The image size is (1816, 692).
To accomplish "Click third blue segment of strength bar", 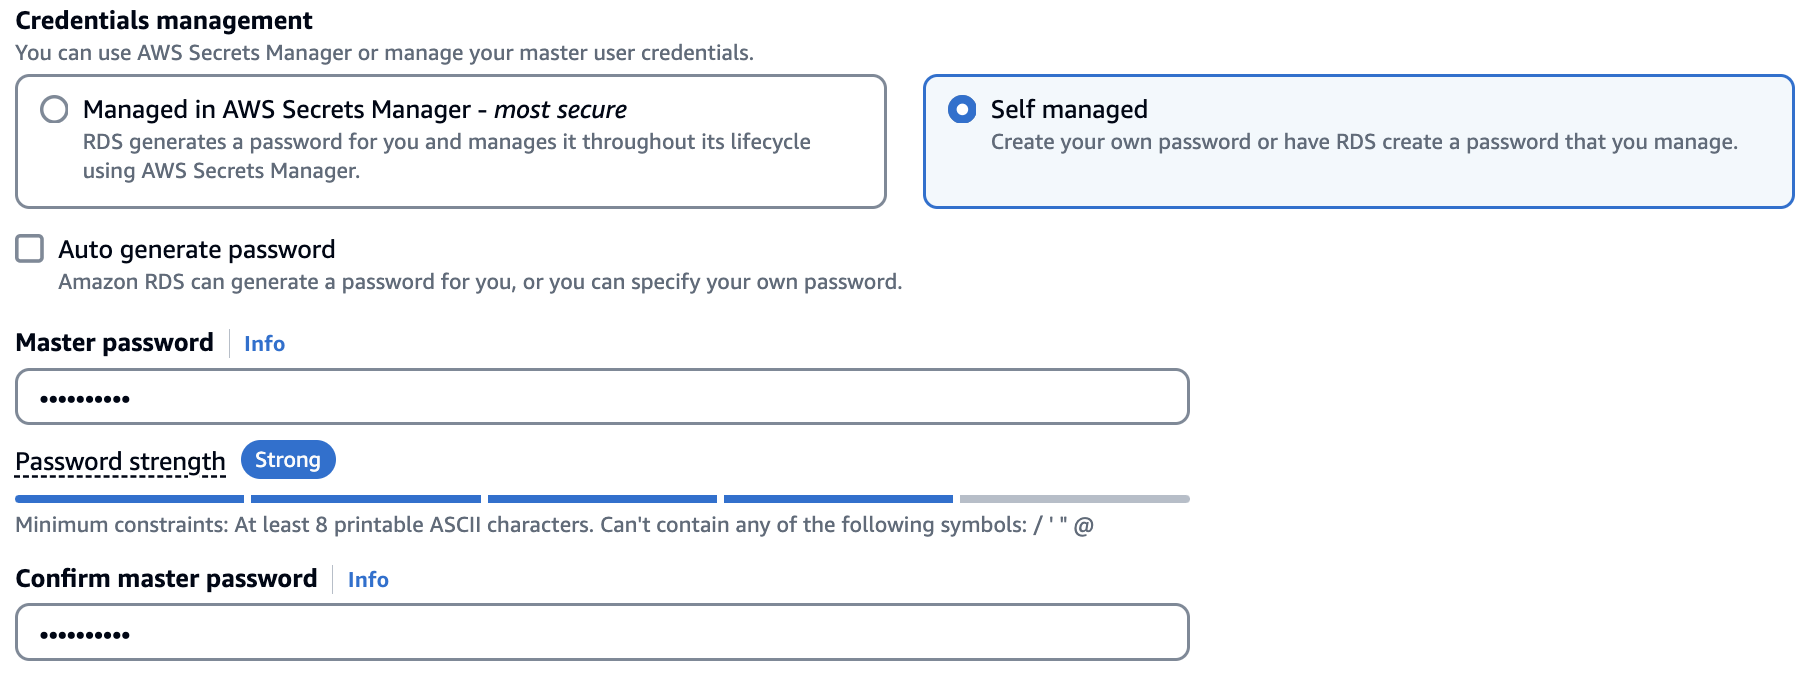I will coord(602,498).
